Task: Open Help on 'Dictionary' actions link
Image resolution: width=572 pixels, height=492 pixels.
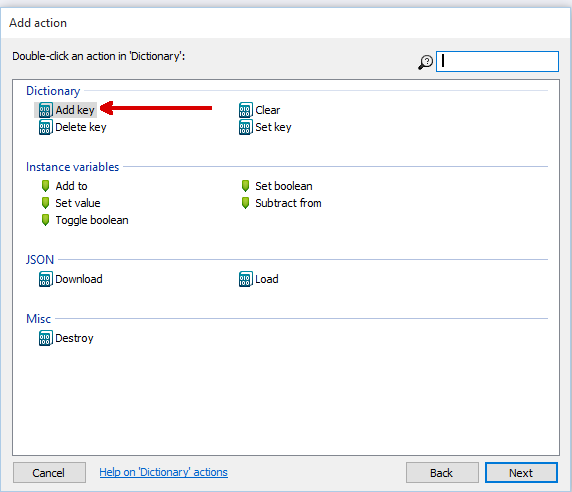Action: (163, 472)
